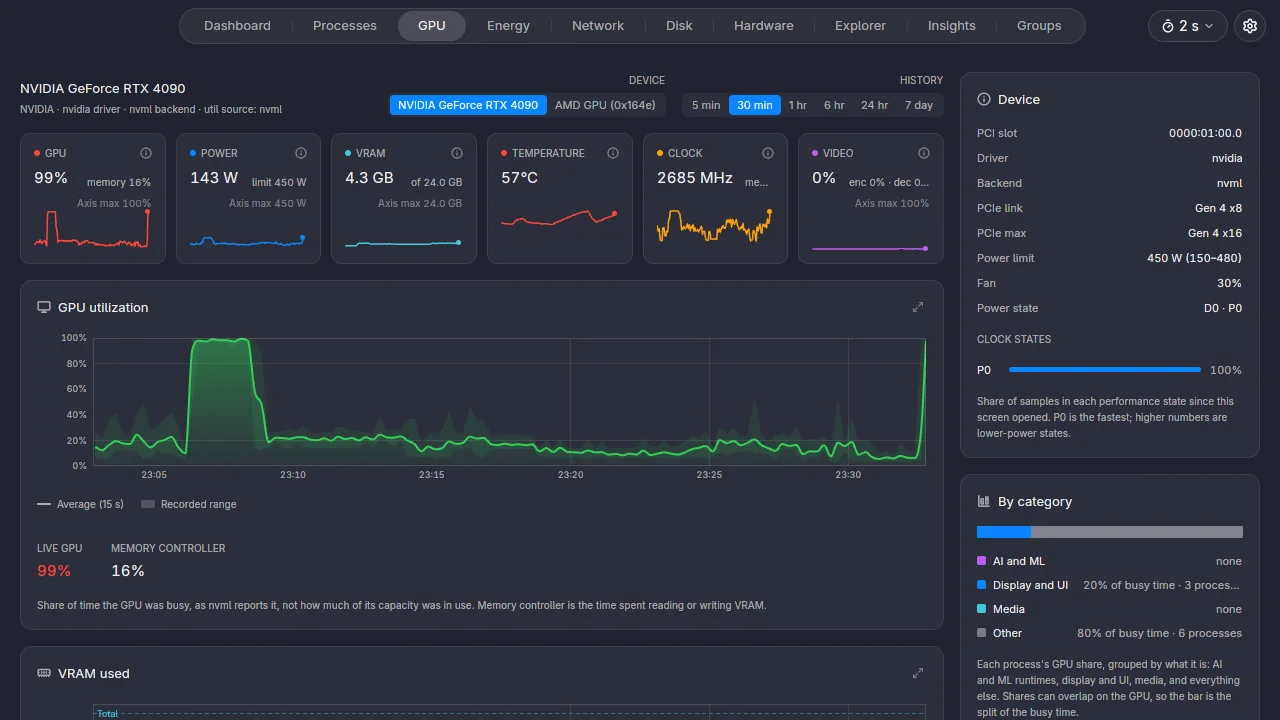Click the info icon on POWER card
This screenshot has width=1280, height=720.
(x=301, y=153)
